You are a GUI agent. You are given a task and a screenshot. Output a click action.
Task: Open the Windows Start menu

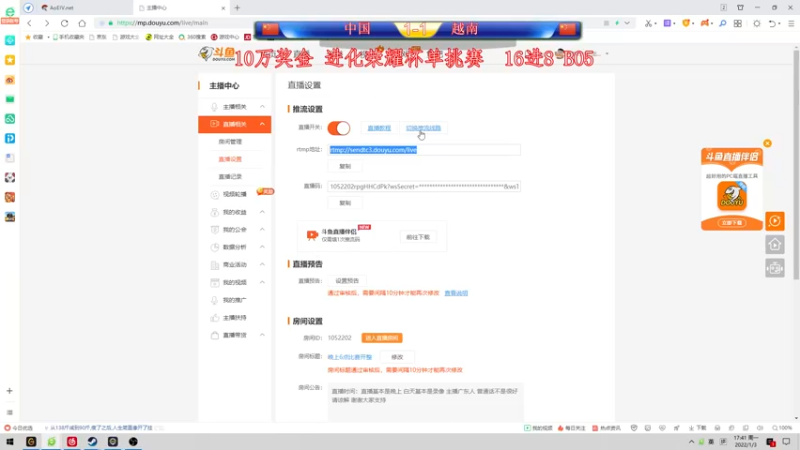pos(10,442)
